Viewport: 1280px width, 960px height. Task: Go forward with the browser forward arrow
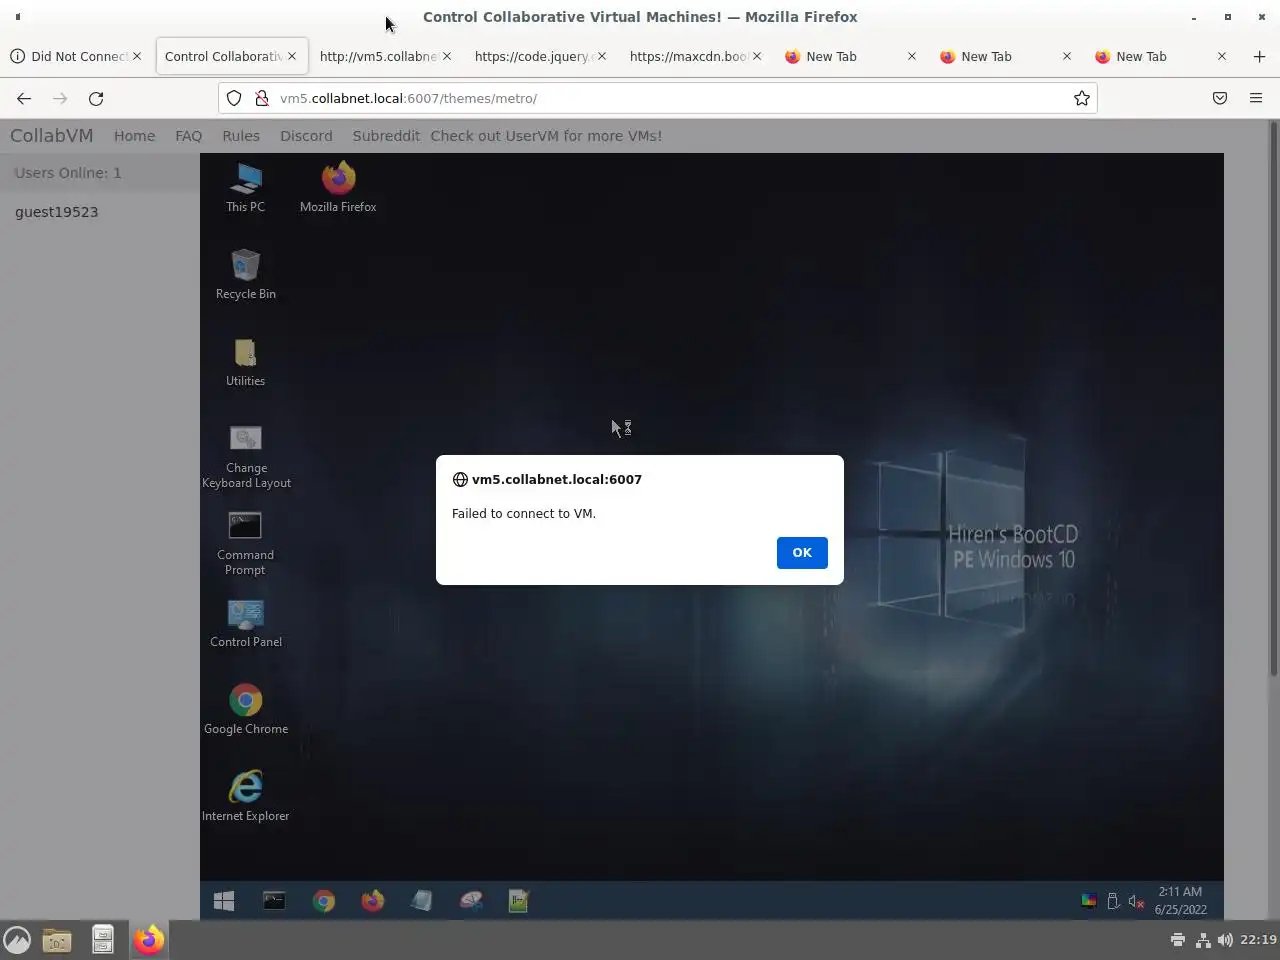pyautogui.click(x=60, y=98)
